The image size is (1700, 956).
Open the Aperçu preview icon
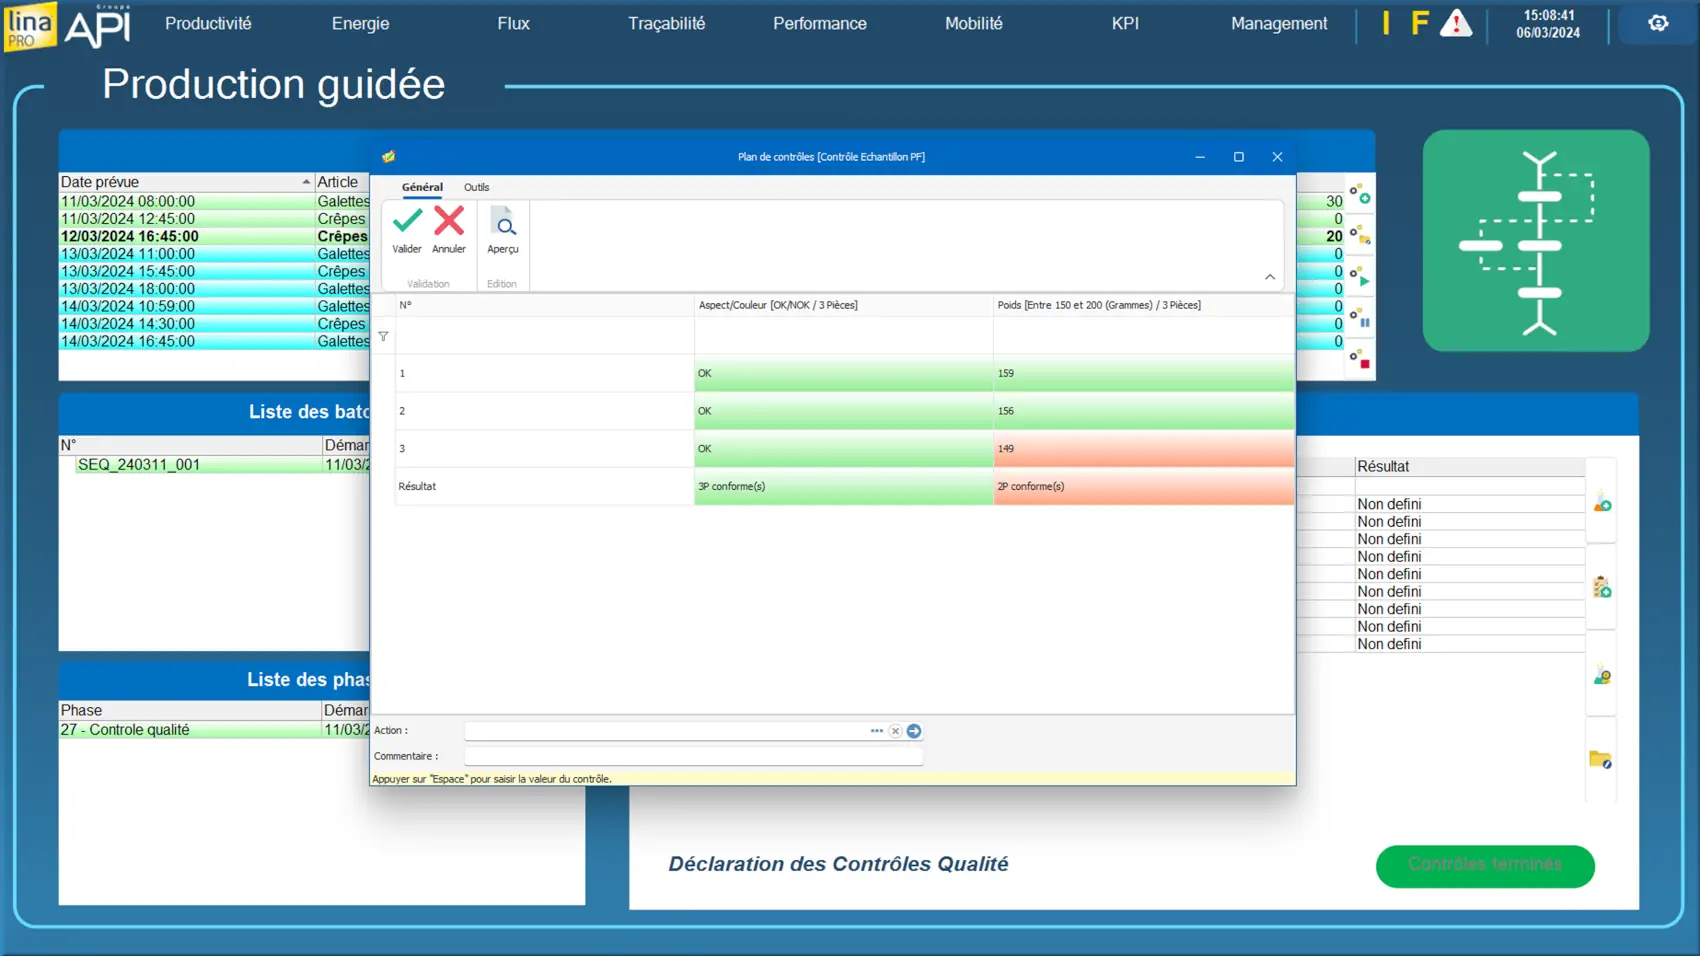point(503,227)
